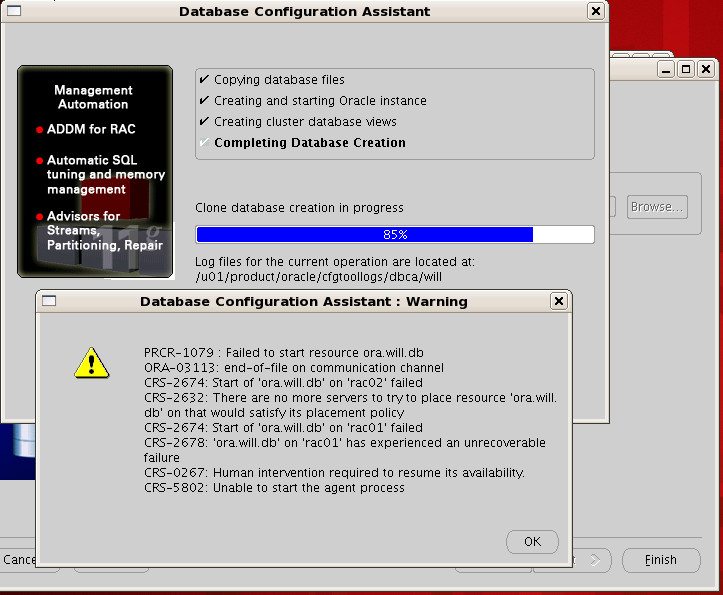Click the checkmark beside Copying database files

click(x=204, y=80)
